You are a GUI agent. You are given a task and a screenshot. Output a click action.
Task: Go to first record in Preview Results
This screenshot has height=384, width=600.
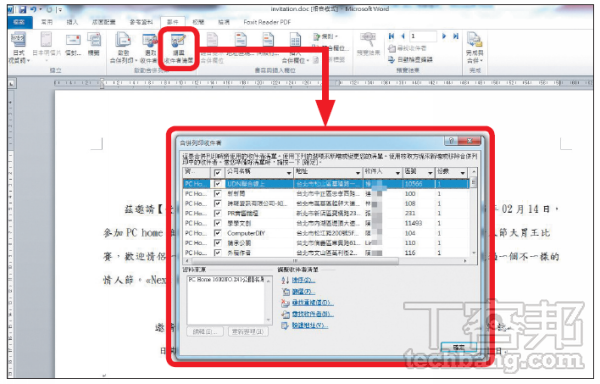point(391,36)
